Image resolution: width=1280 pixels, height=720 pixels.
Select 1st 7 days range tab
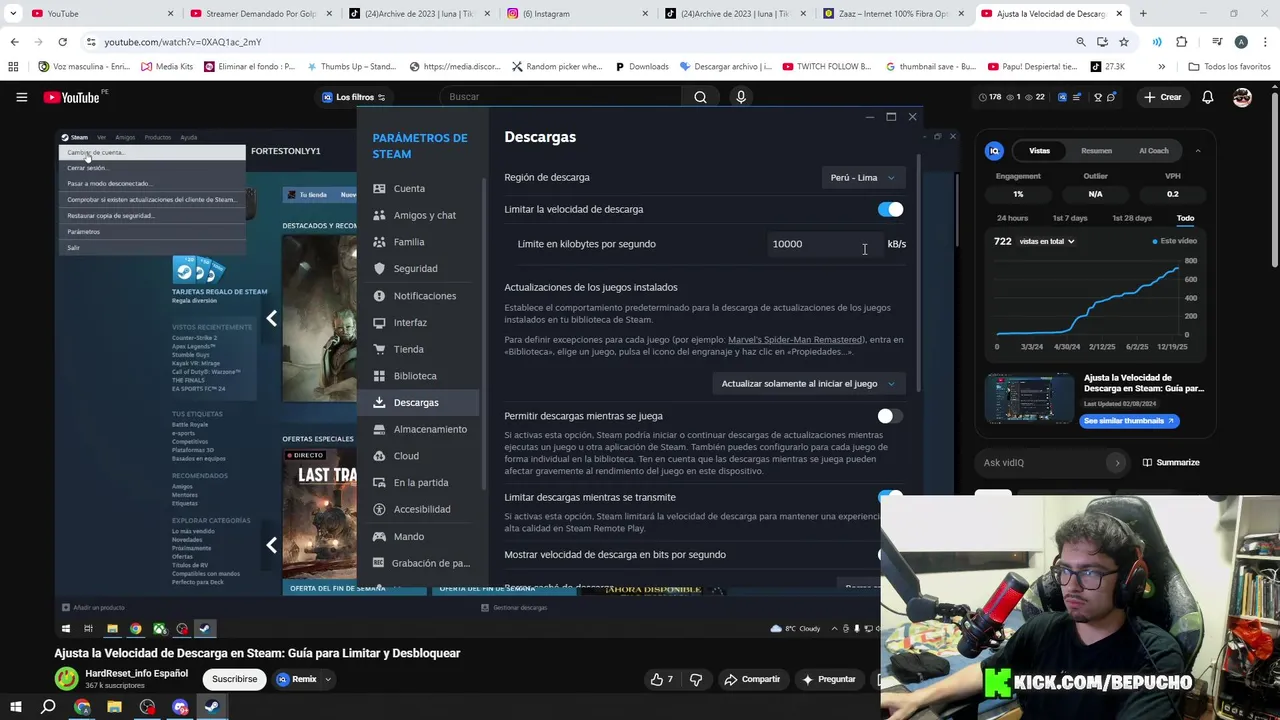(x=1069, y=218)
